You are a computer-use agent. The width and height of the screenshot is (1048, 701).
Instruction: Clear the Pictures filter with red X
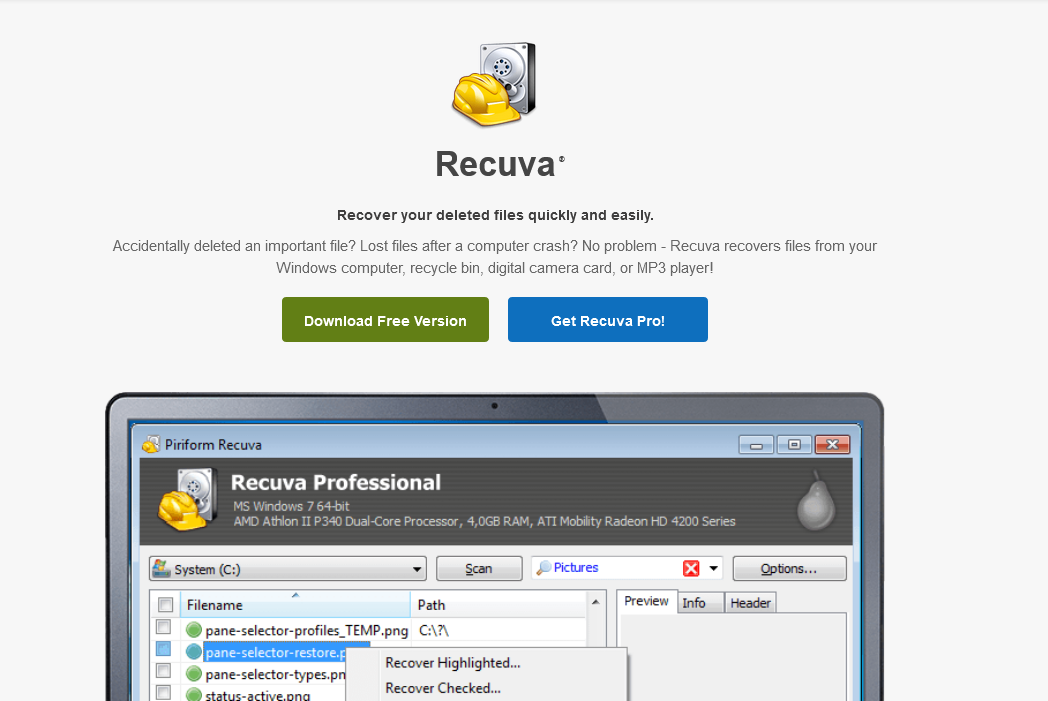pyautogui.click(x=691, y=568)
